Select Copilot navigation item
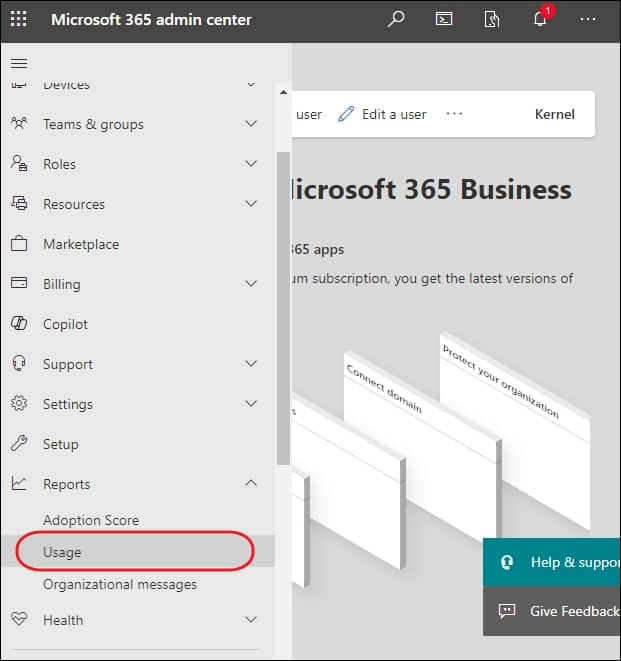621x661 pixels. [137, 324]
